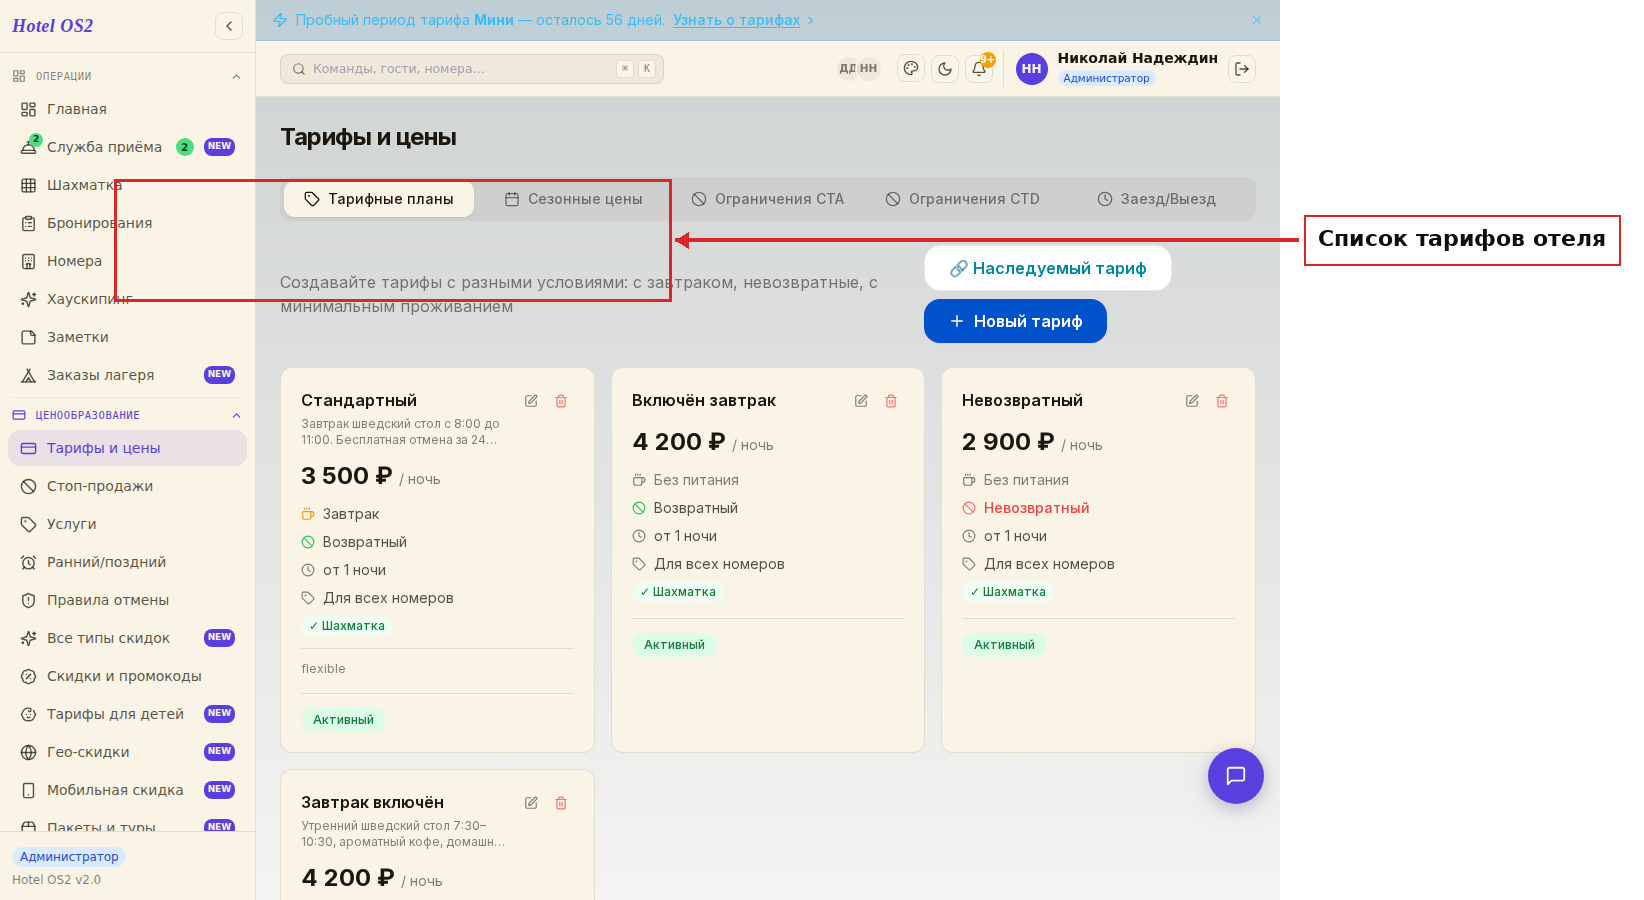Screen dimensions: 1644x900
Task: Edit the Завтрак включён tariff
Action: [531, 803]
